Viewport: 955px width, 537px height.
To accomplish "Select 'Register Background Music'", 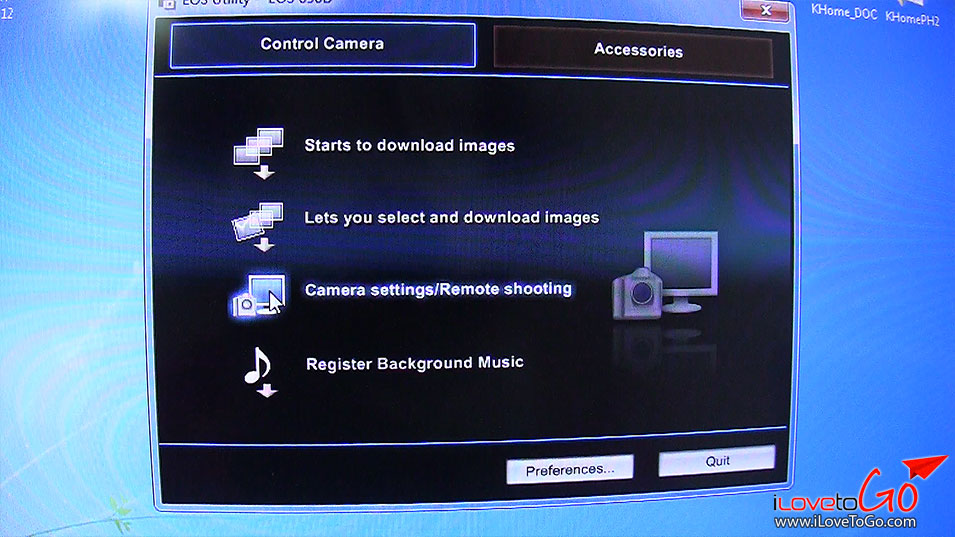I will (414, 363).
